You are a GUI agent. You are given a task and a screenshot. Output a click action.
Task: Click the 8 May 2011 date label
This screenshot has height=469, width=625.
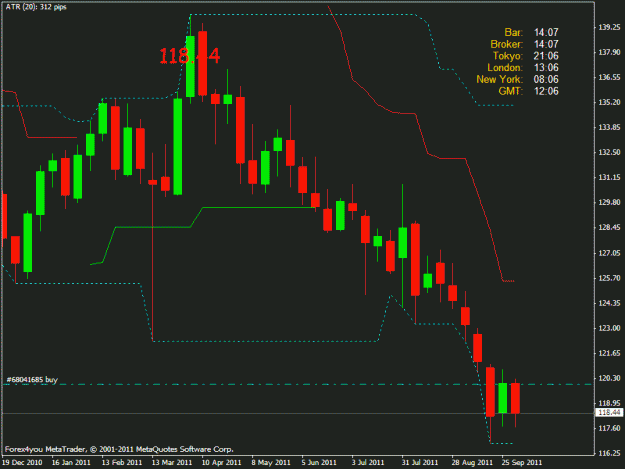click(271, 463)
